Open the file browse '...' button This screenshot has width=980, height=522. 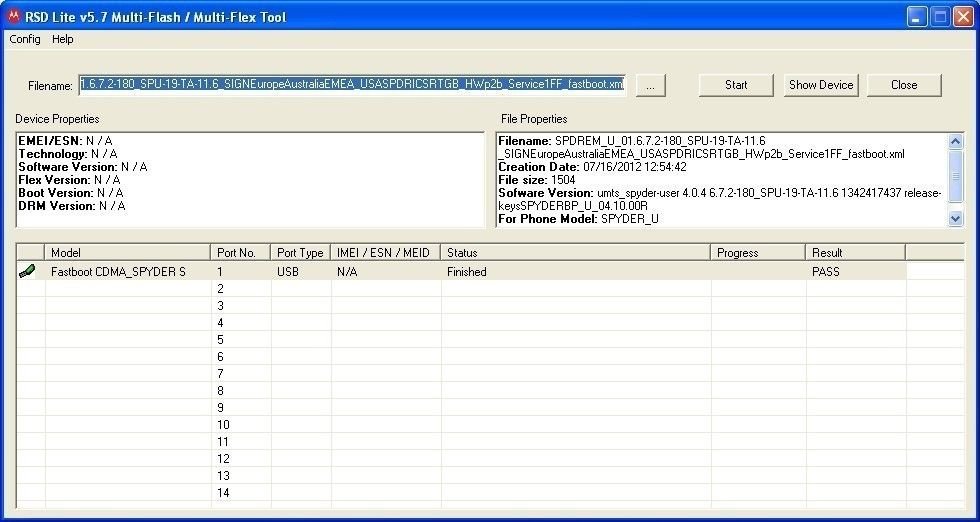pos(651,86)
